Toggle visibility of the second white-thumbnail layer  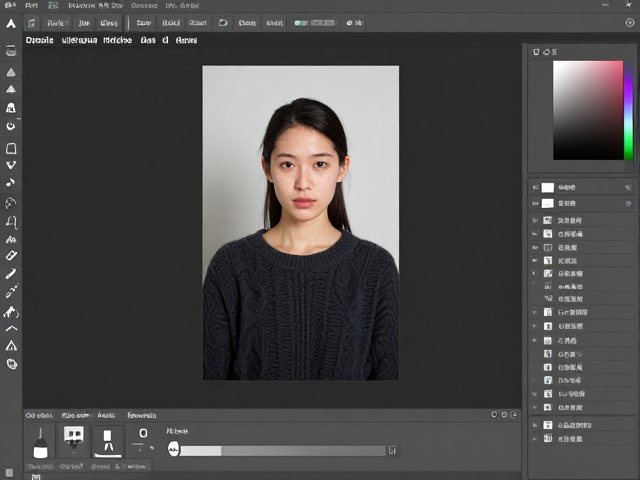click(535, 203)
